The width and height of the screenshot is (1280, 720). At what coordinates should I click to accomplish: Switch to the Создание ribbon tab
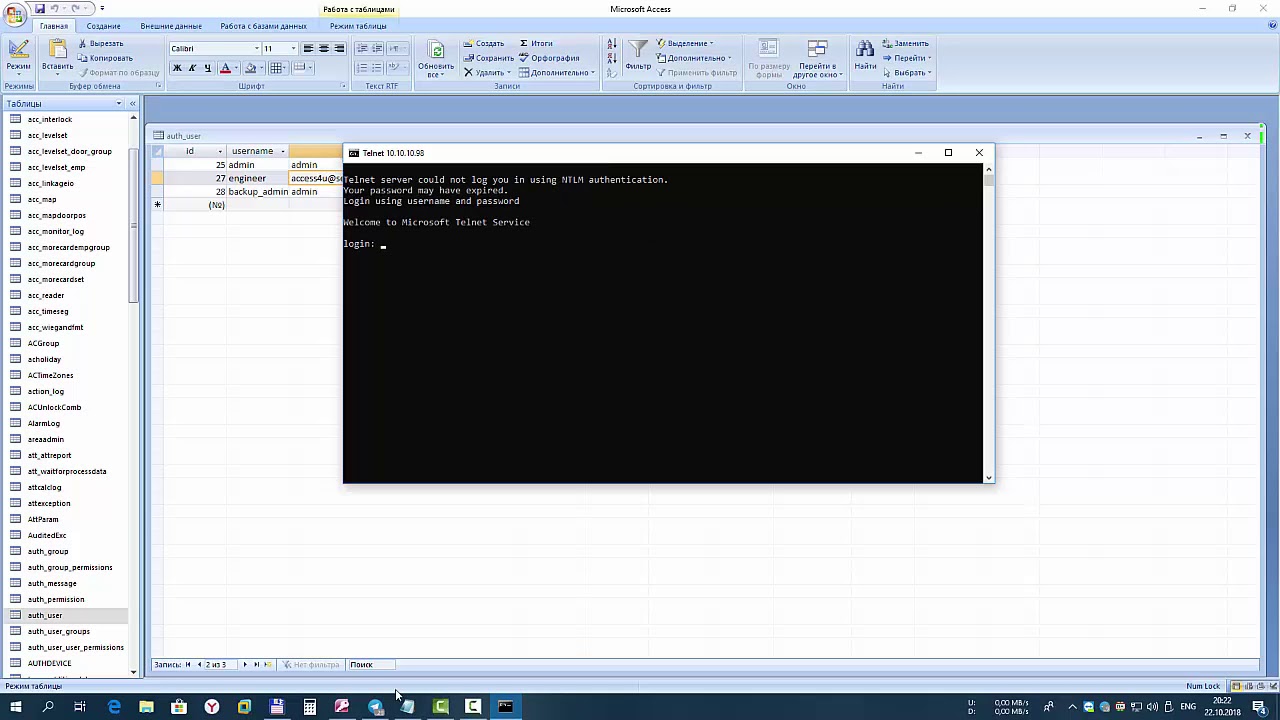(103, 26)
